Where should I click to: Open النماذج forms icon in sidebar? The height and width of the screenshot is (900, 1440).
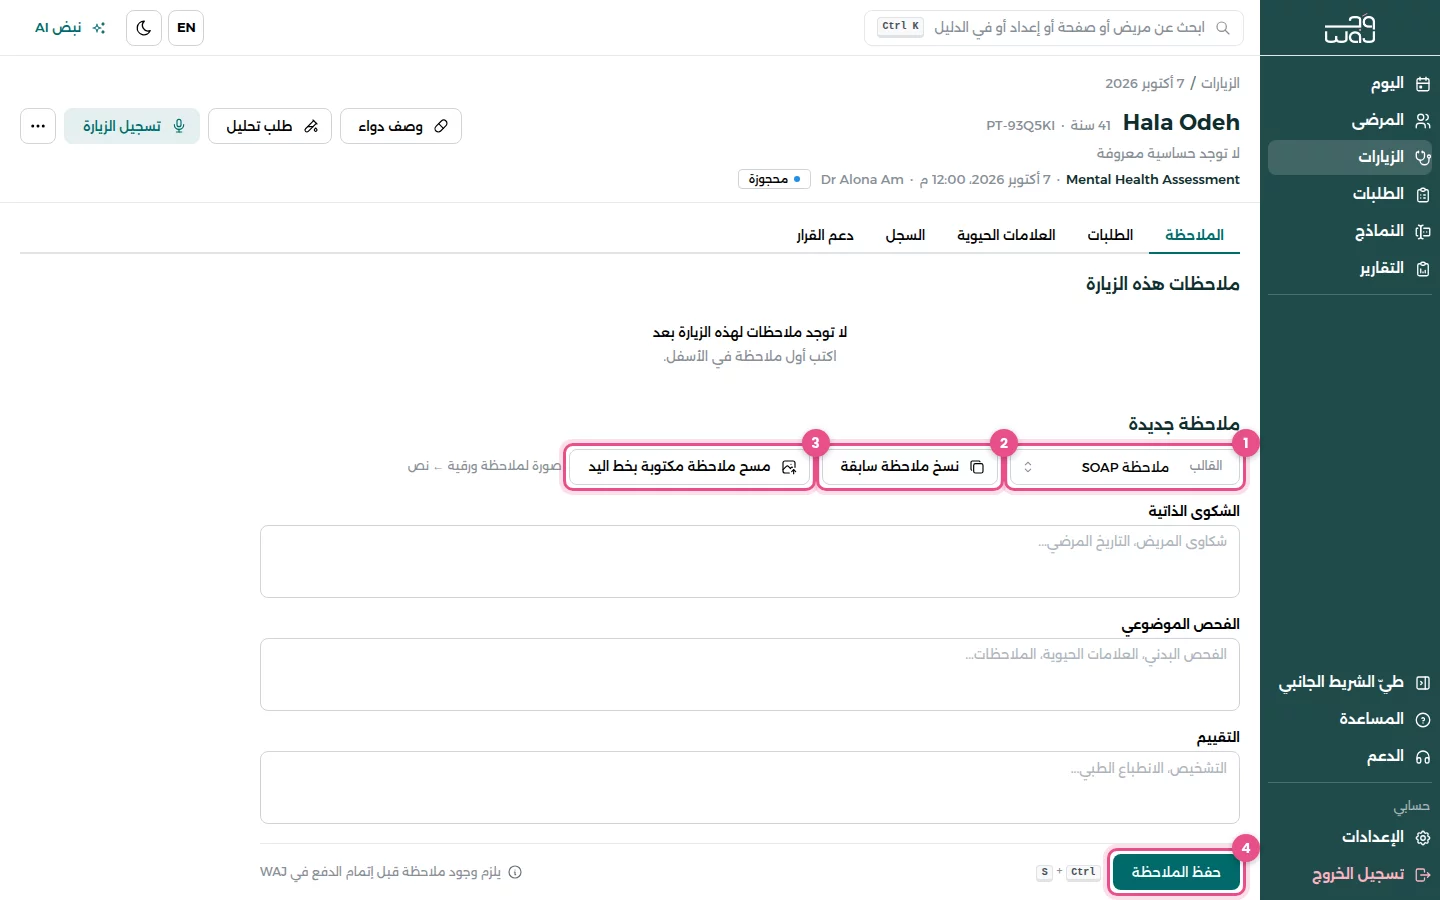(x=1423, y=232)
